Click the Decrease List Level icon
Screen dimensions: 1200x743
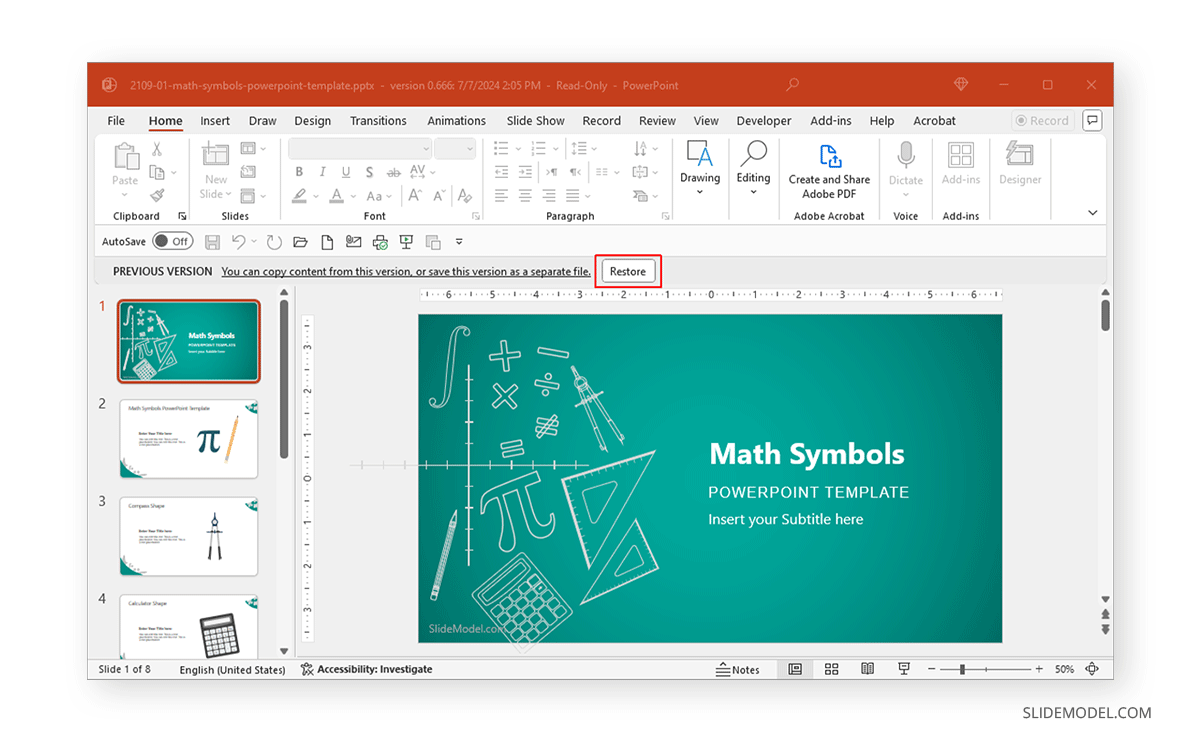click(x=502, y=172)
